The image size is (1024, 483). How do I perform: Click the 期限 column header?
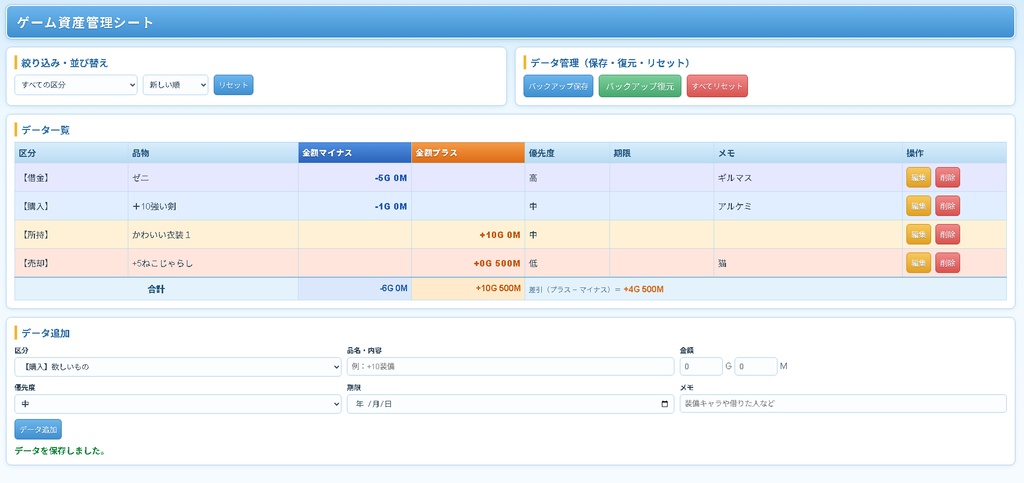[x=662, y=153]
